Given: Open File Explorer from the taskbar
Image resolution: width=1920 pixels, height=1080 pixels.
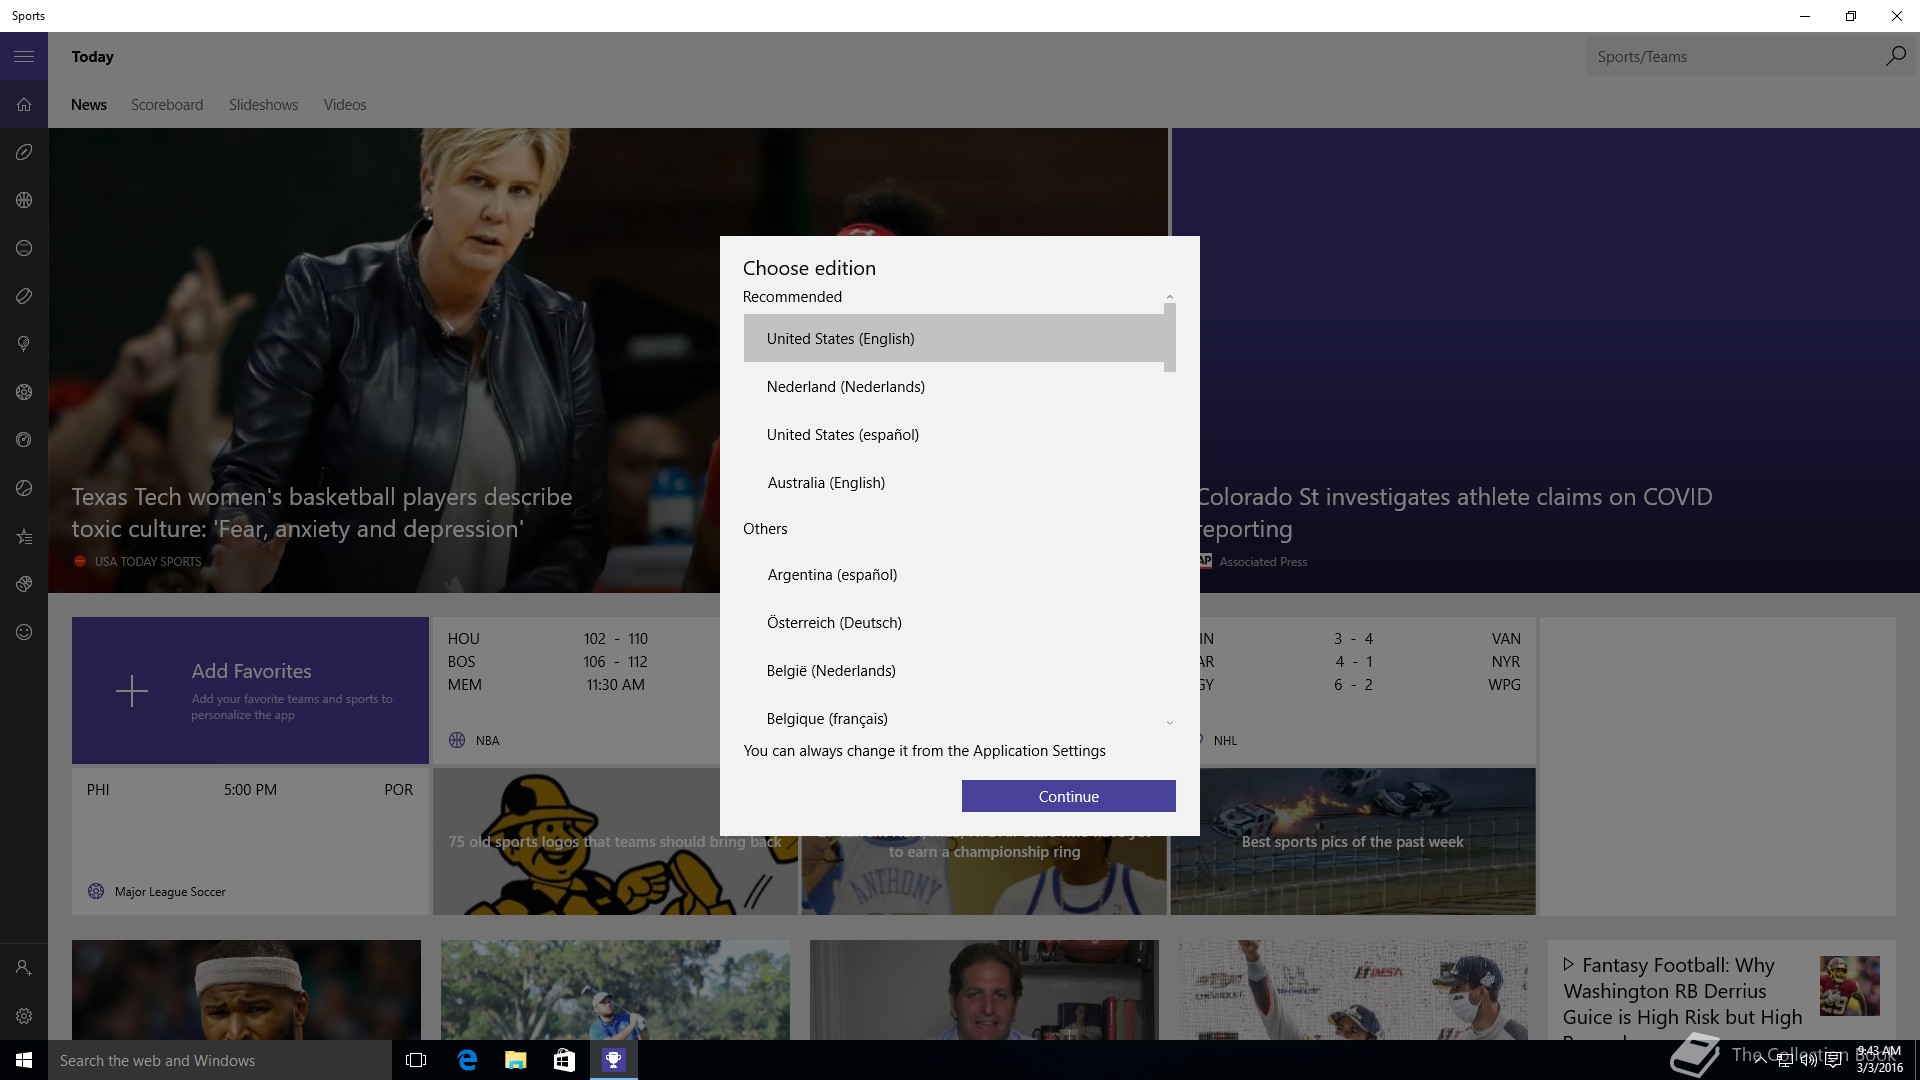Looking at the screenshot, I should (x=515, y=1060).
